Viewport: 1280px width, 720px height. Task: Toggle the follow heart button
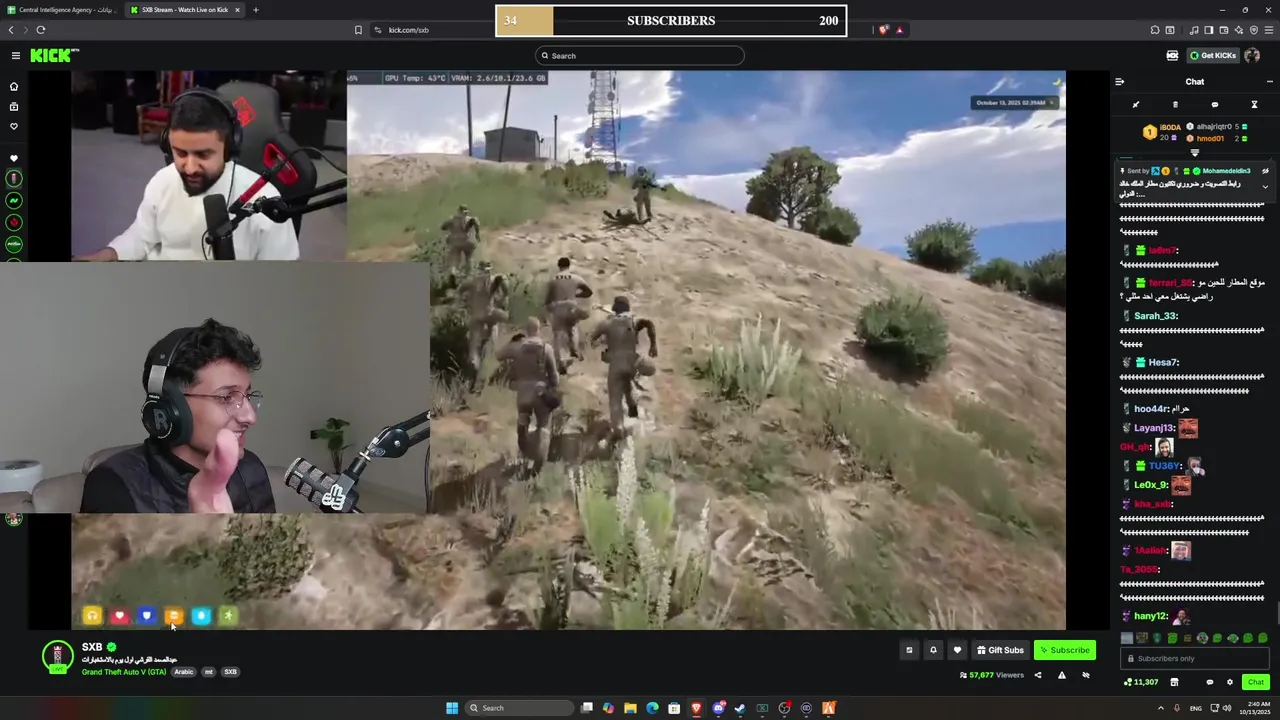[x=957, y=650]
